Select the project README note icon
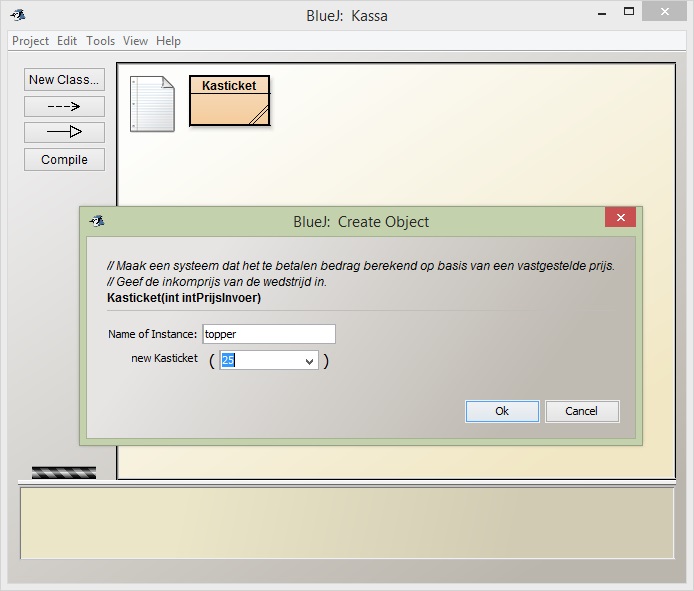This screenshot has height=591, width=694. (x=152, y=104)
